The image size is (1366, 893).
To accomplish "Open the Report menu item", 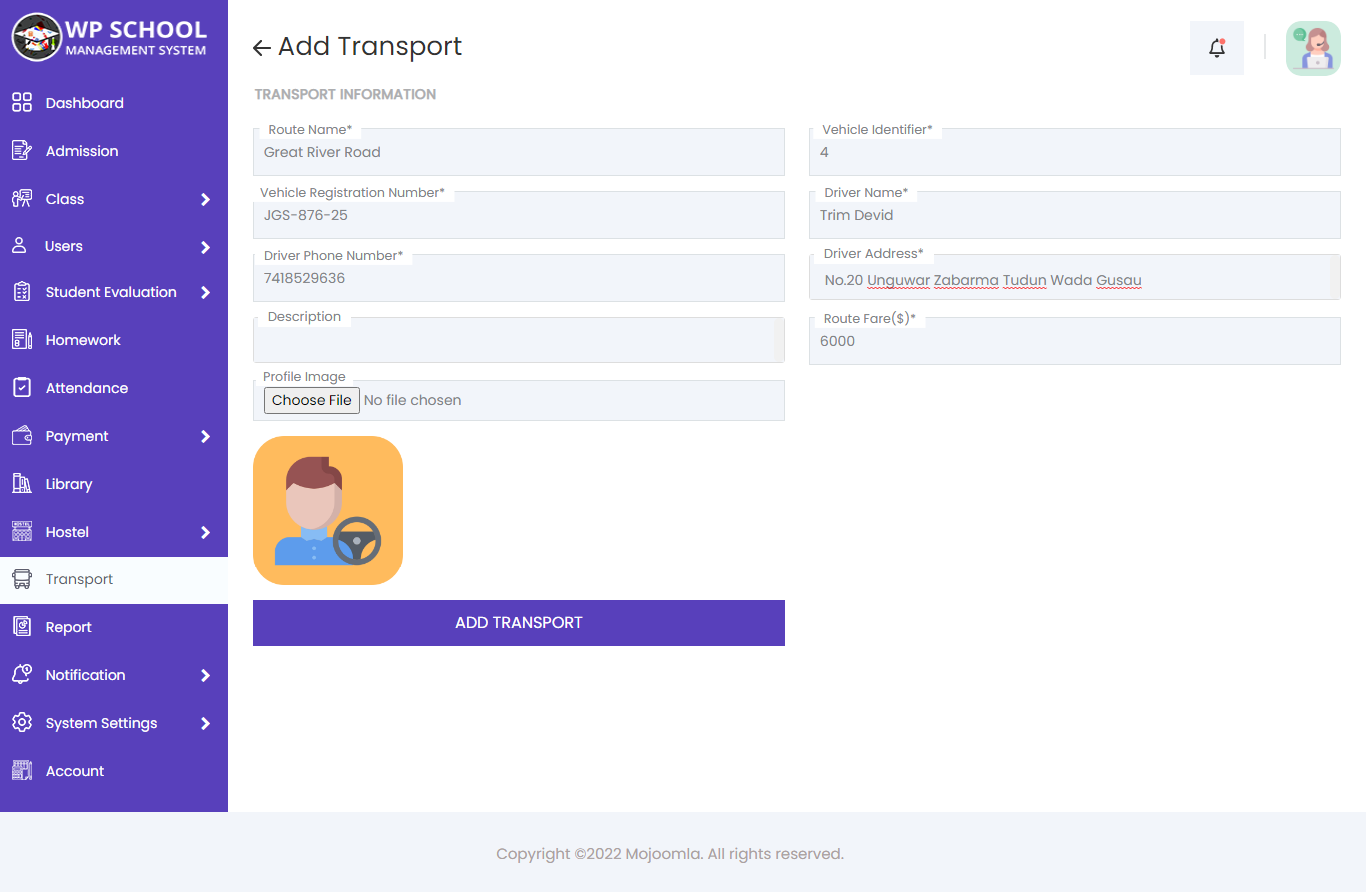I will 114,627.
